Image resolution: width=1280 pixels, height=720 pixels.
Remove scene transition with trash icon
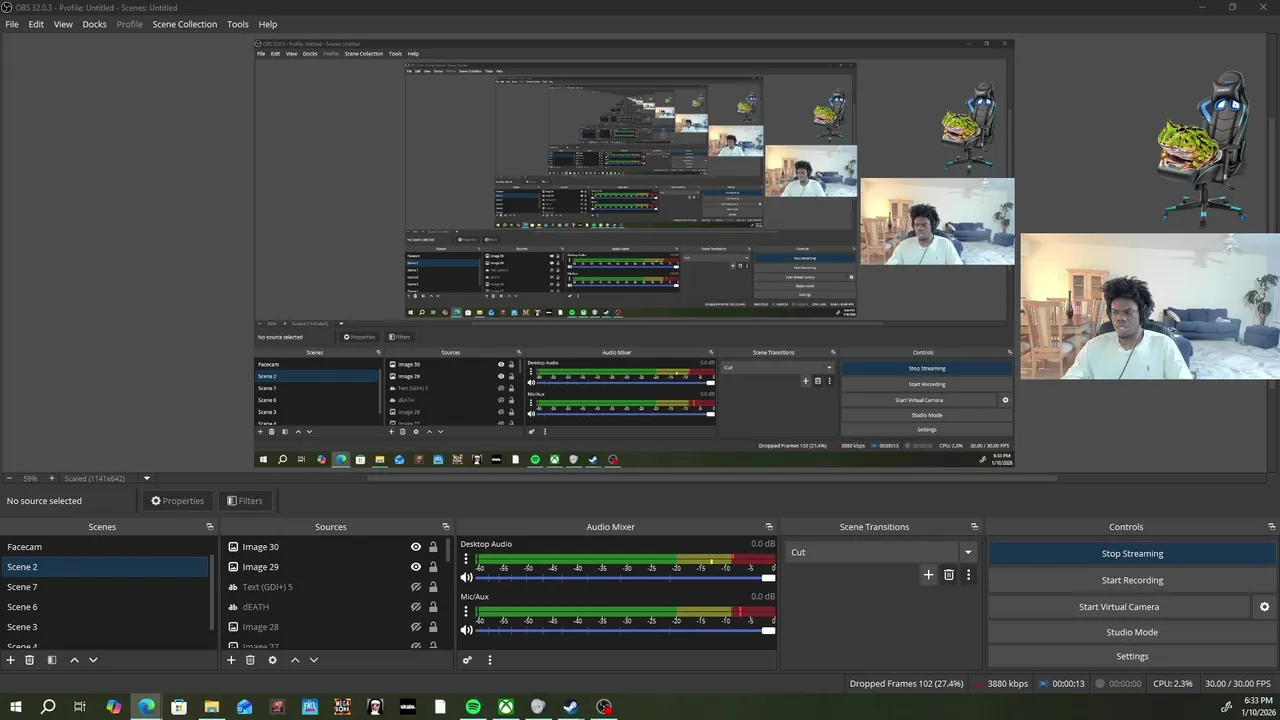click(x=949, y=575)
